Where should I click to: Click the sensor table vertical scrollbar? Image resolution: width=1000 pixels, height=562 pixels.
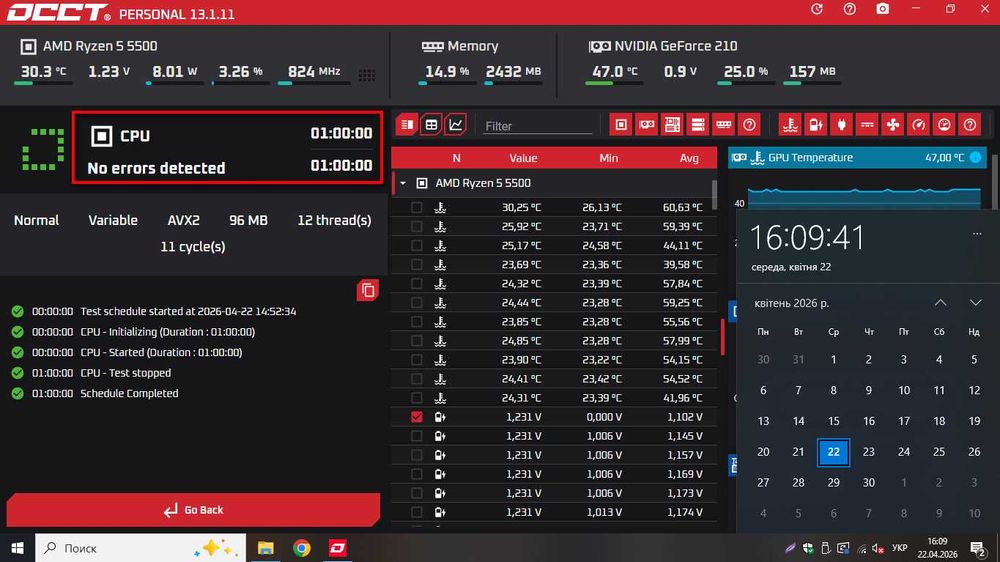pos(714,193)
